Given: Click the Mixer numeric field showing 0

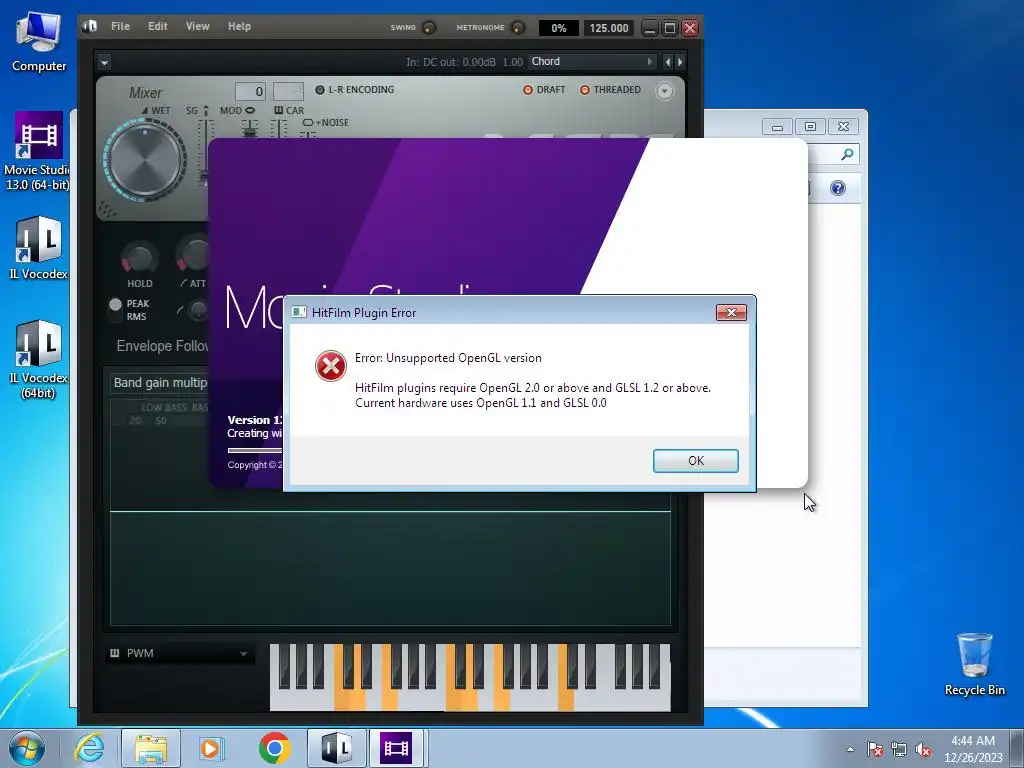Looking at the screenshot, I should 250,91.
